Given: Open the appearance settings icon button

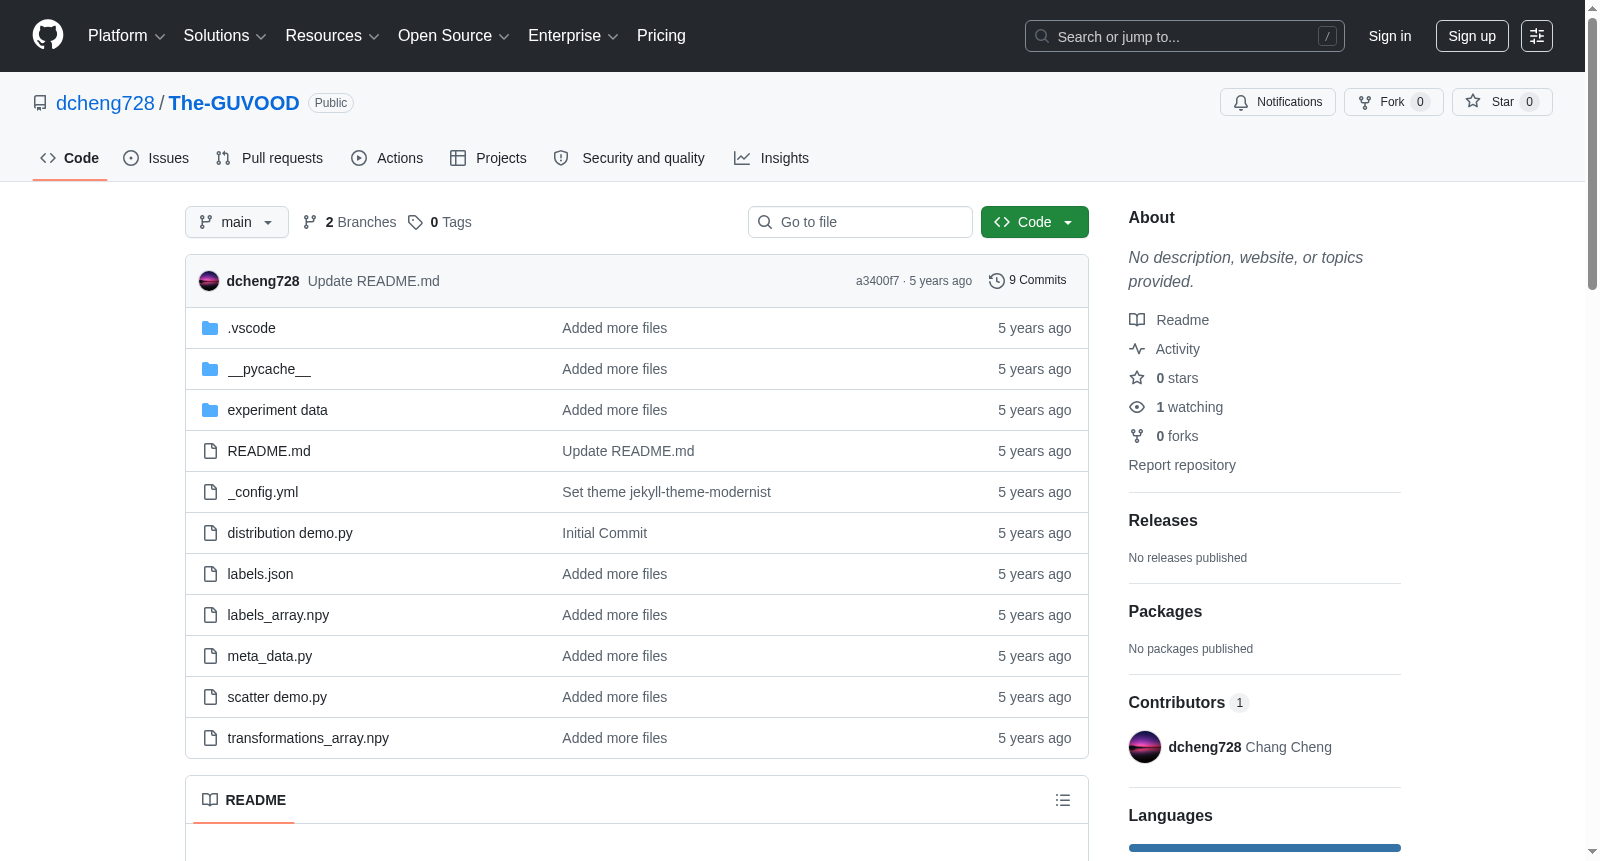Looking at the screenshot, I should (x=1537, y=36).
